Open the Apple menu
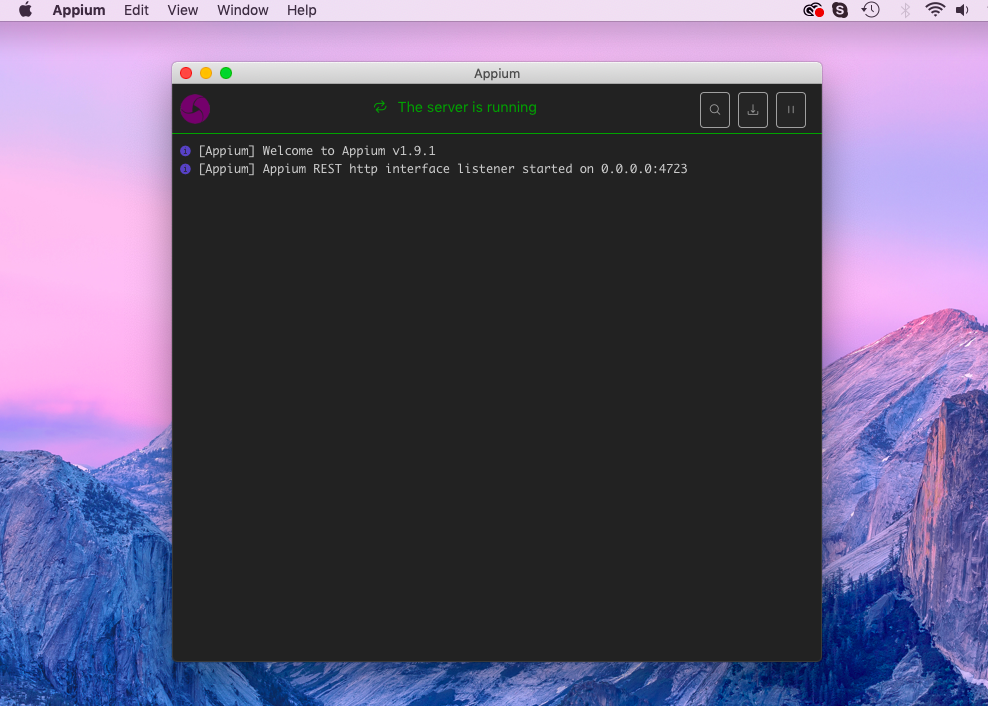 (25, 10)
